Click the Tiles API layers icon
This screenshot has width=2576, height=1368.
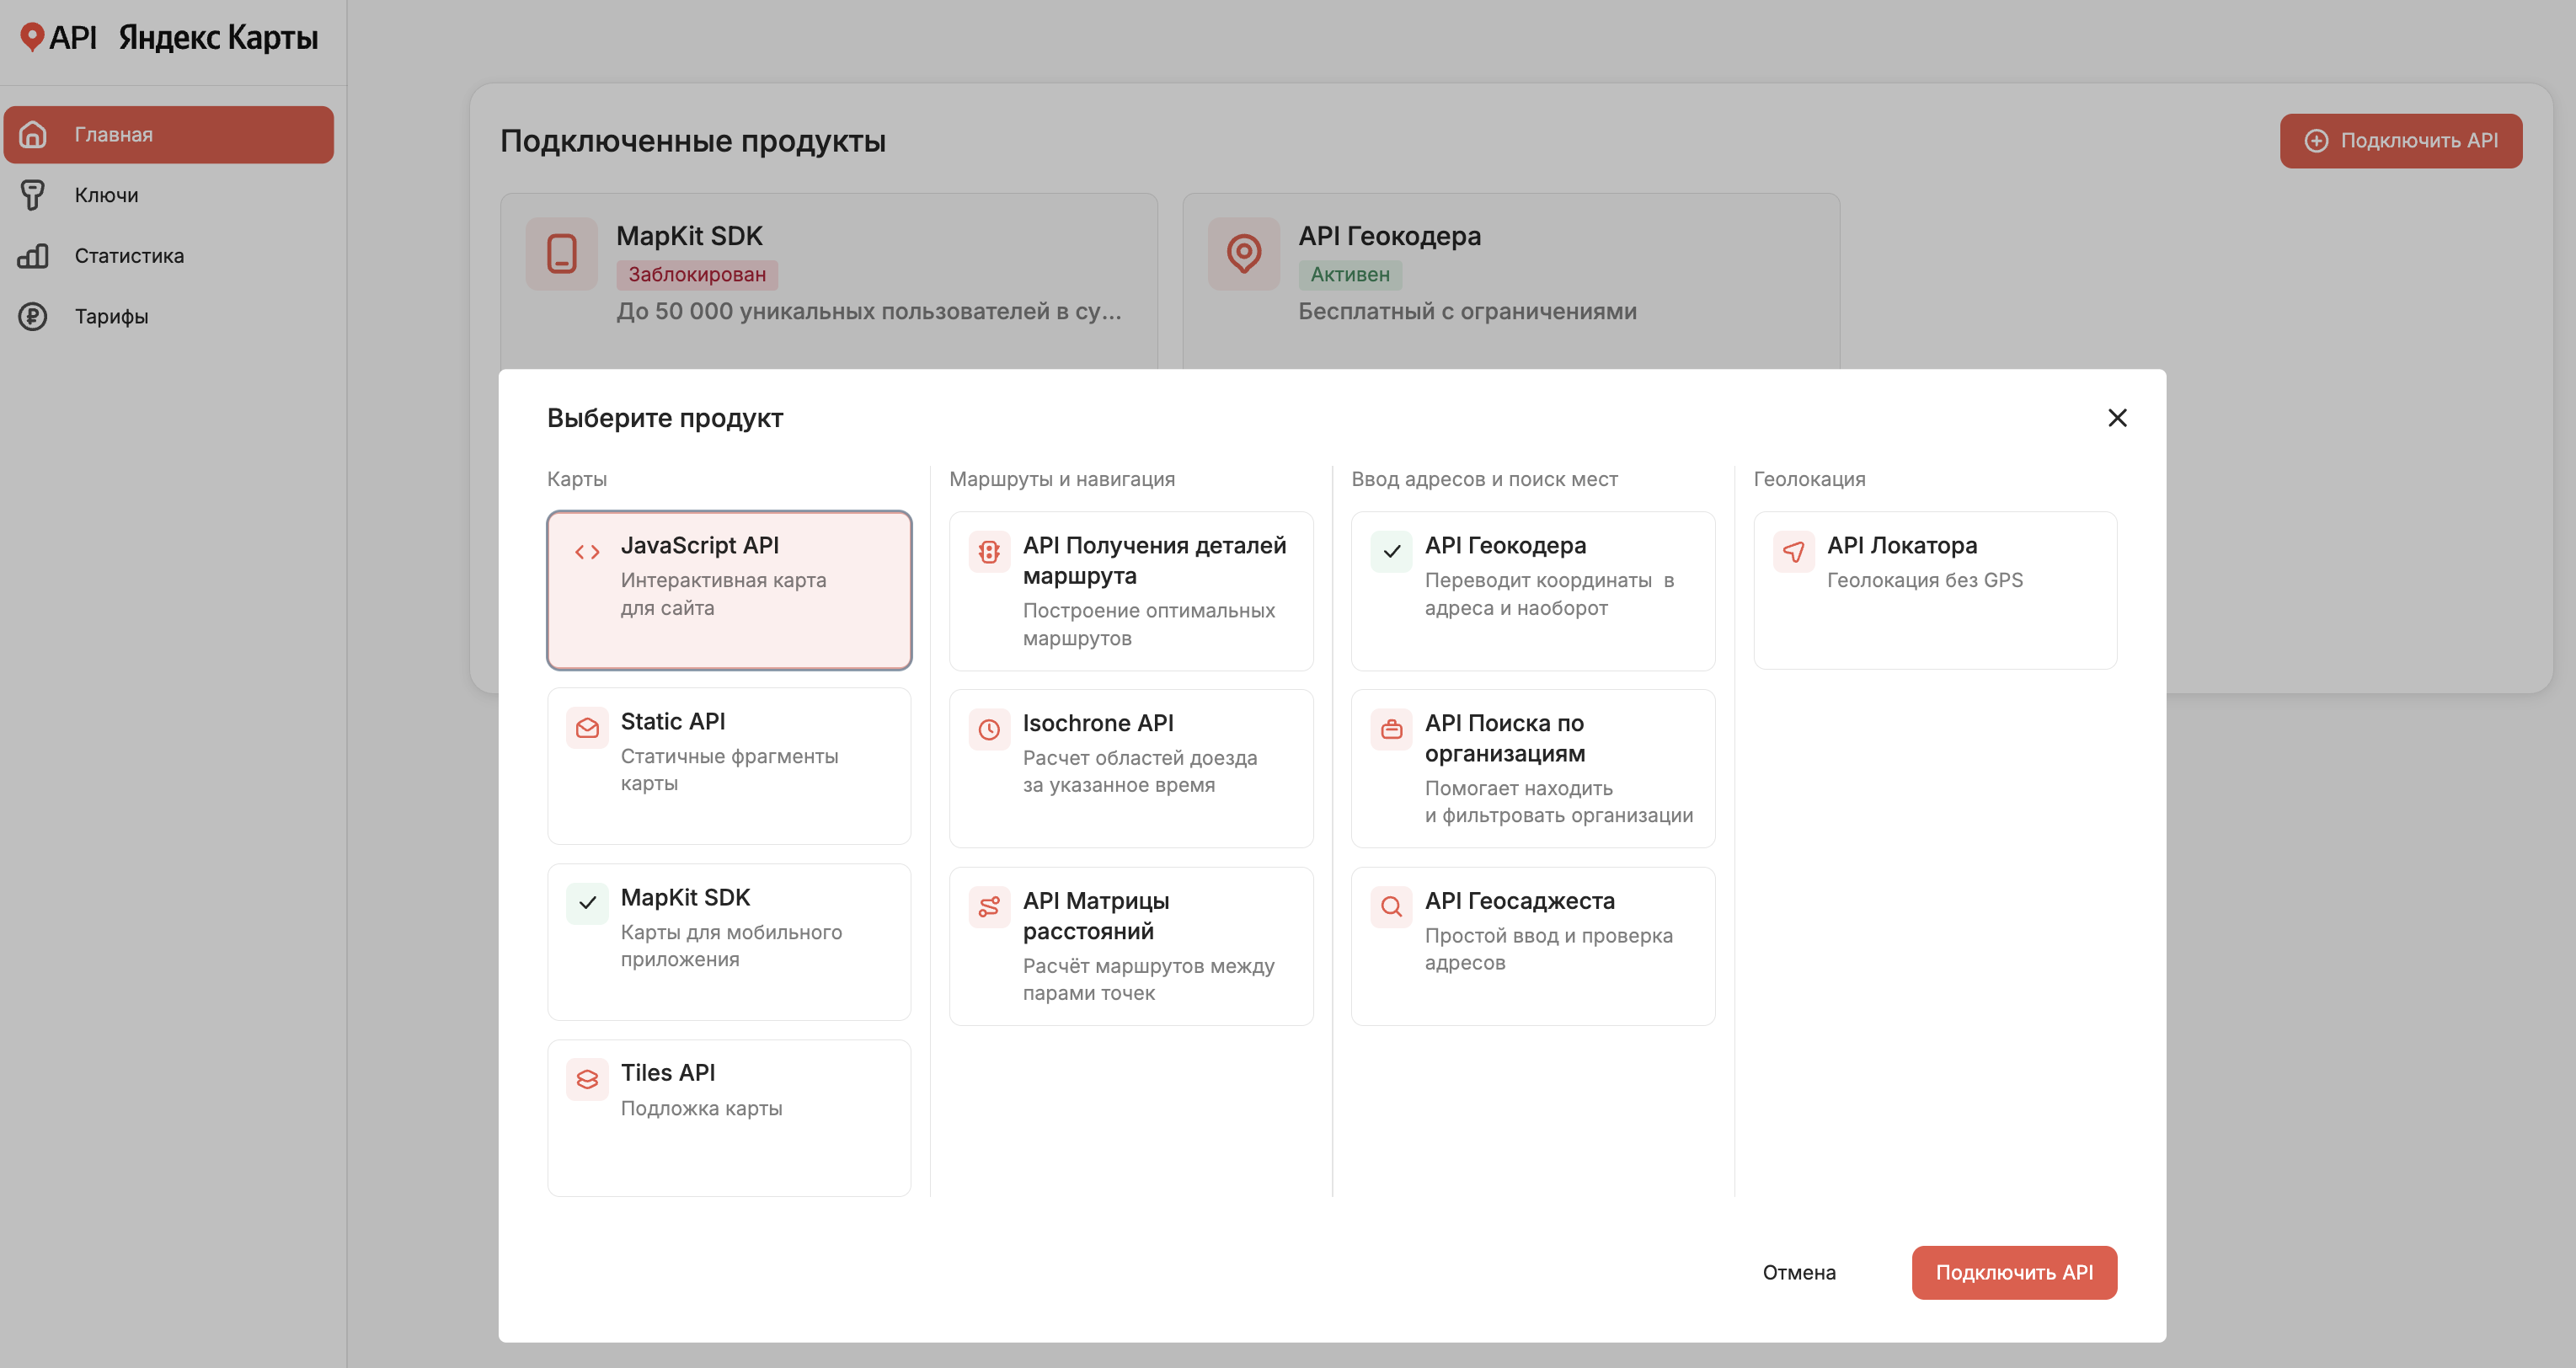(587, 1080)
